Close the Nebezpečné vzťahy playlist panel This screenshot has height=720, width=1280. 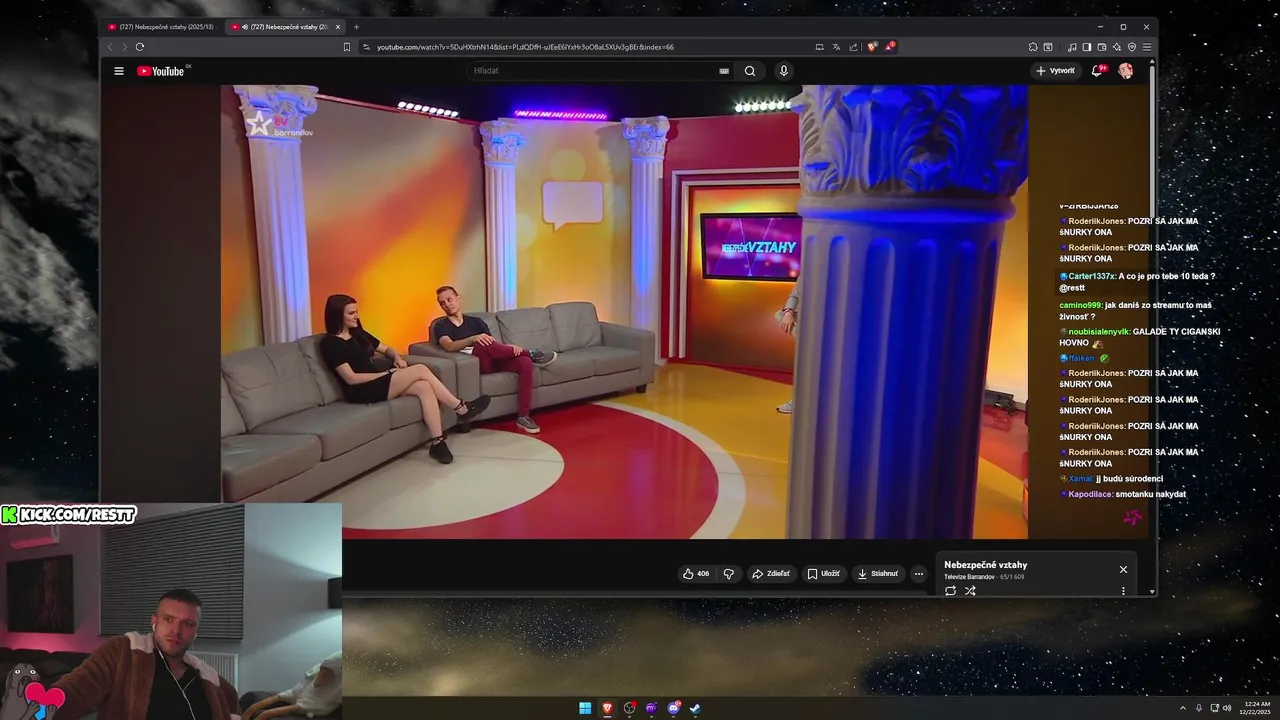coord(1123,569)
